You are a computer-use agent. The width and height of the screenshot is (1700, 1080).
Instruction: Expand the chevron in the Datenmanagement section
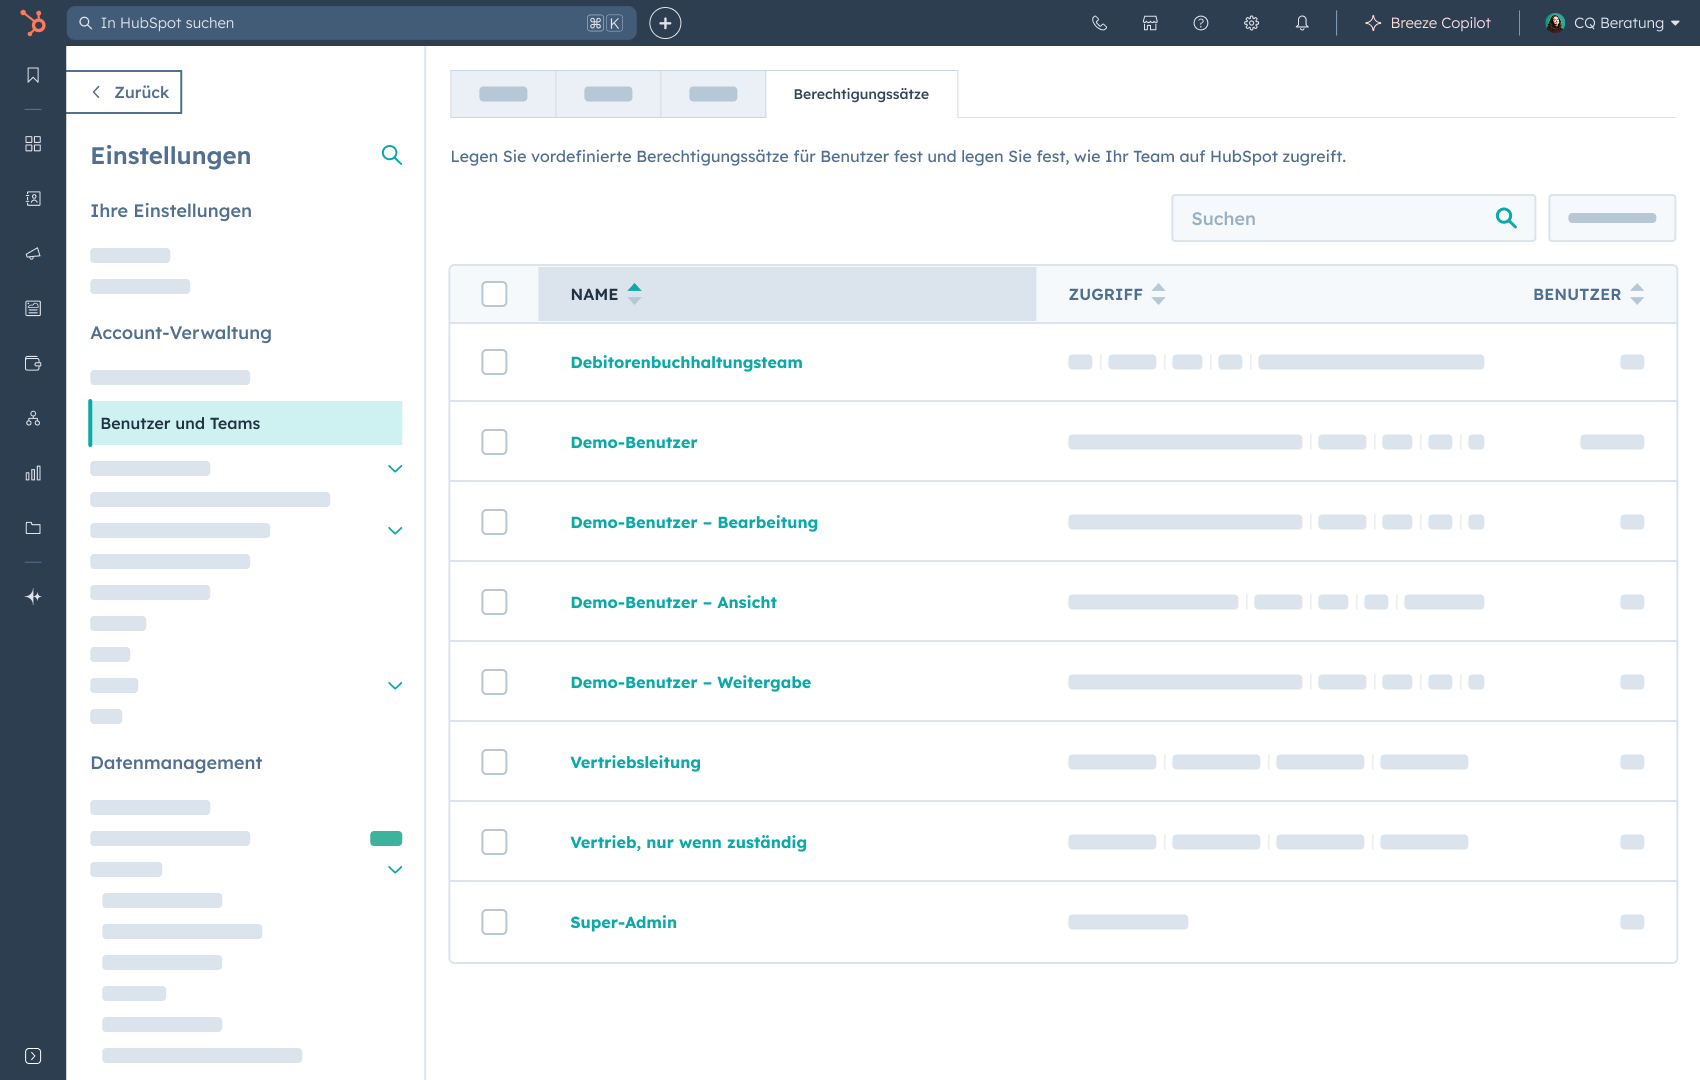(x=395, y=869)
